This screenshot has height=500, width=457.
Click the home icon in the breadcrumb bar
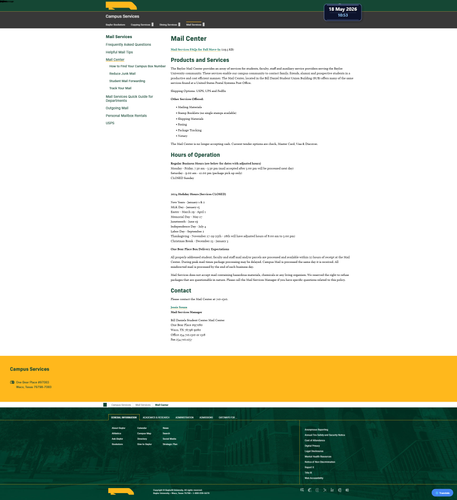105,405
